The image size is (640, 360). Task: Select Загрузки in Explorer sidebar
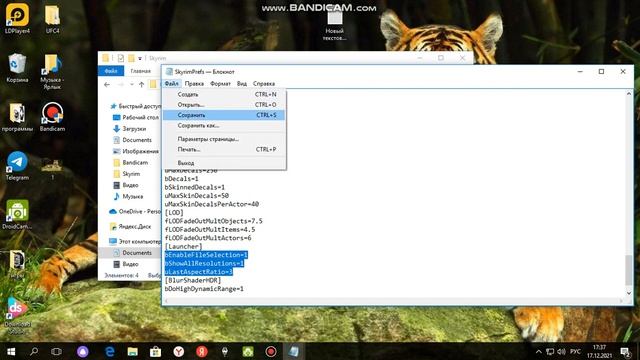coord(129,129)
